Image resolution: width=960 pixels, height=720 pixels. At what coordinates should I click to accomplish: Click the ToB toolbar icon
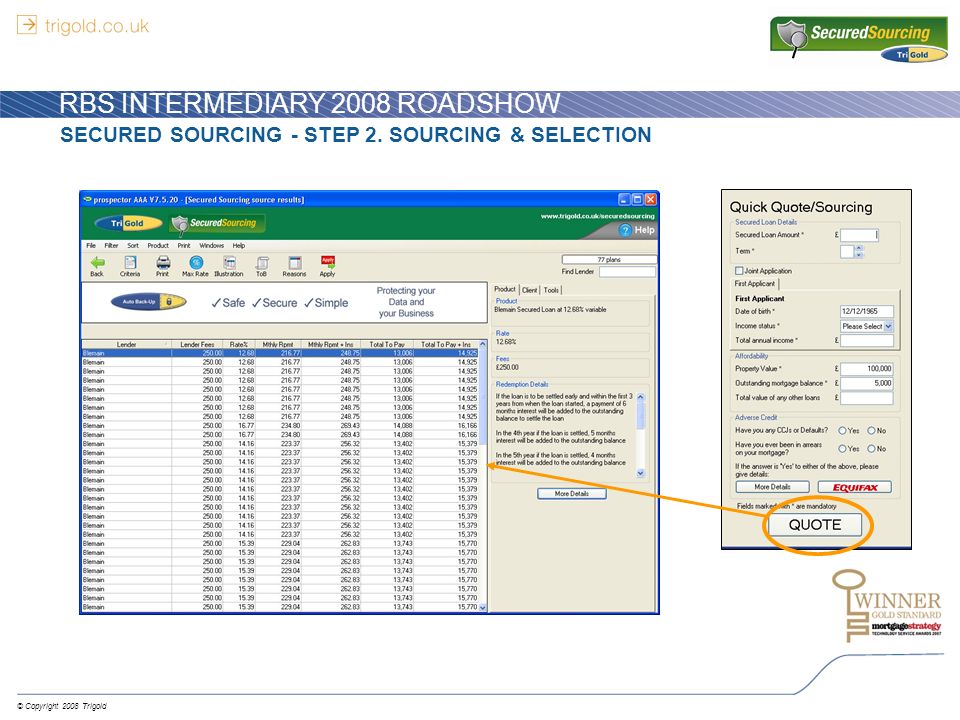tap(261, 263)
